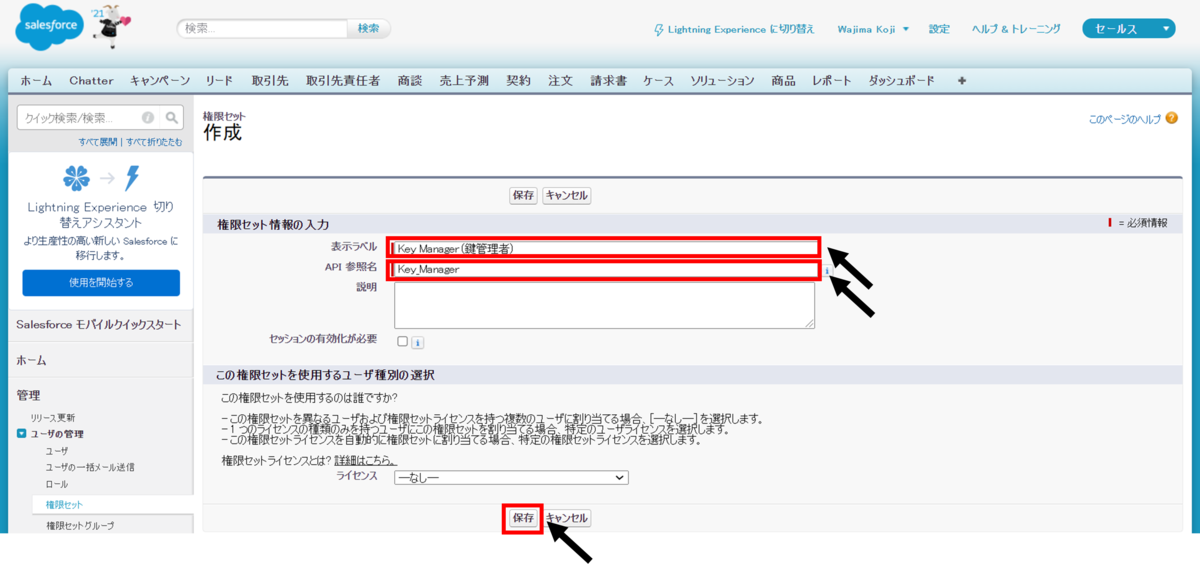Screen dimensions: 1200x564
Task: Open the ライセンス dropdown
Action: pyautogui.click(x=511, y=478)
